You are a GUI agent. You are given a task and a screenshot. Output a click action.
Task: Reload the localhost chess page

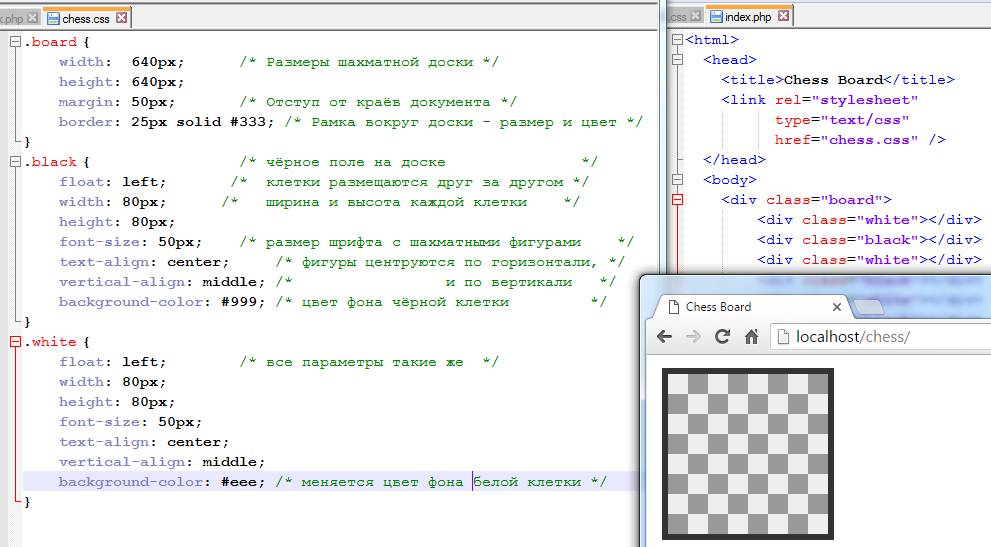(722, 337)
